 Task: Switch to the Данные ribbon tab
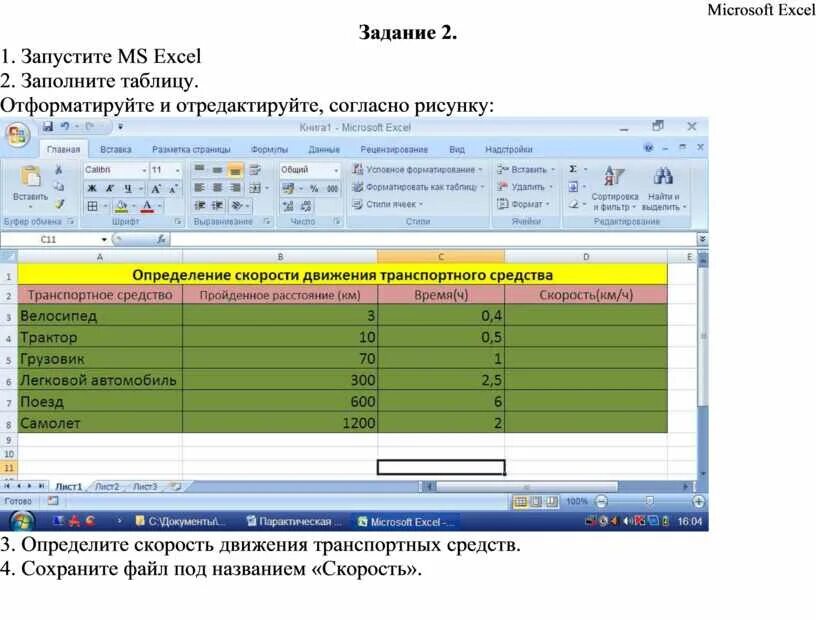click(x=324, y=149)
